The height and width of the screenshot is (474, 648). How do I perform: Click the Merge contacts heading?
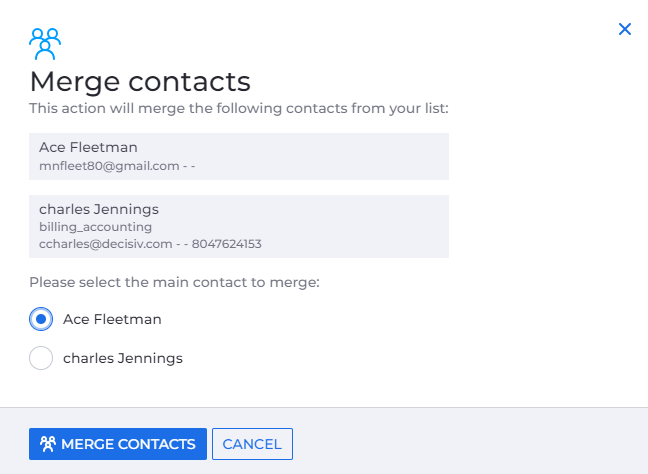tap(139, 81)
